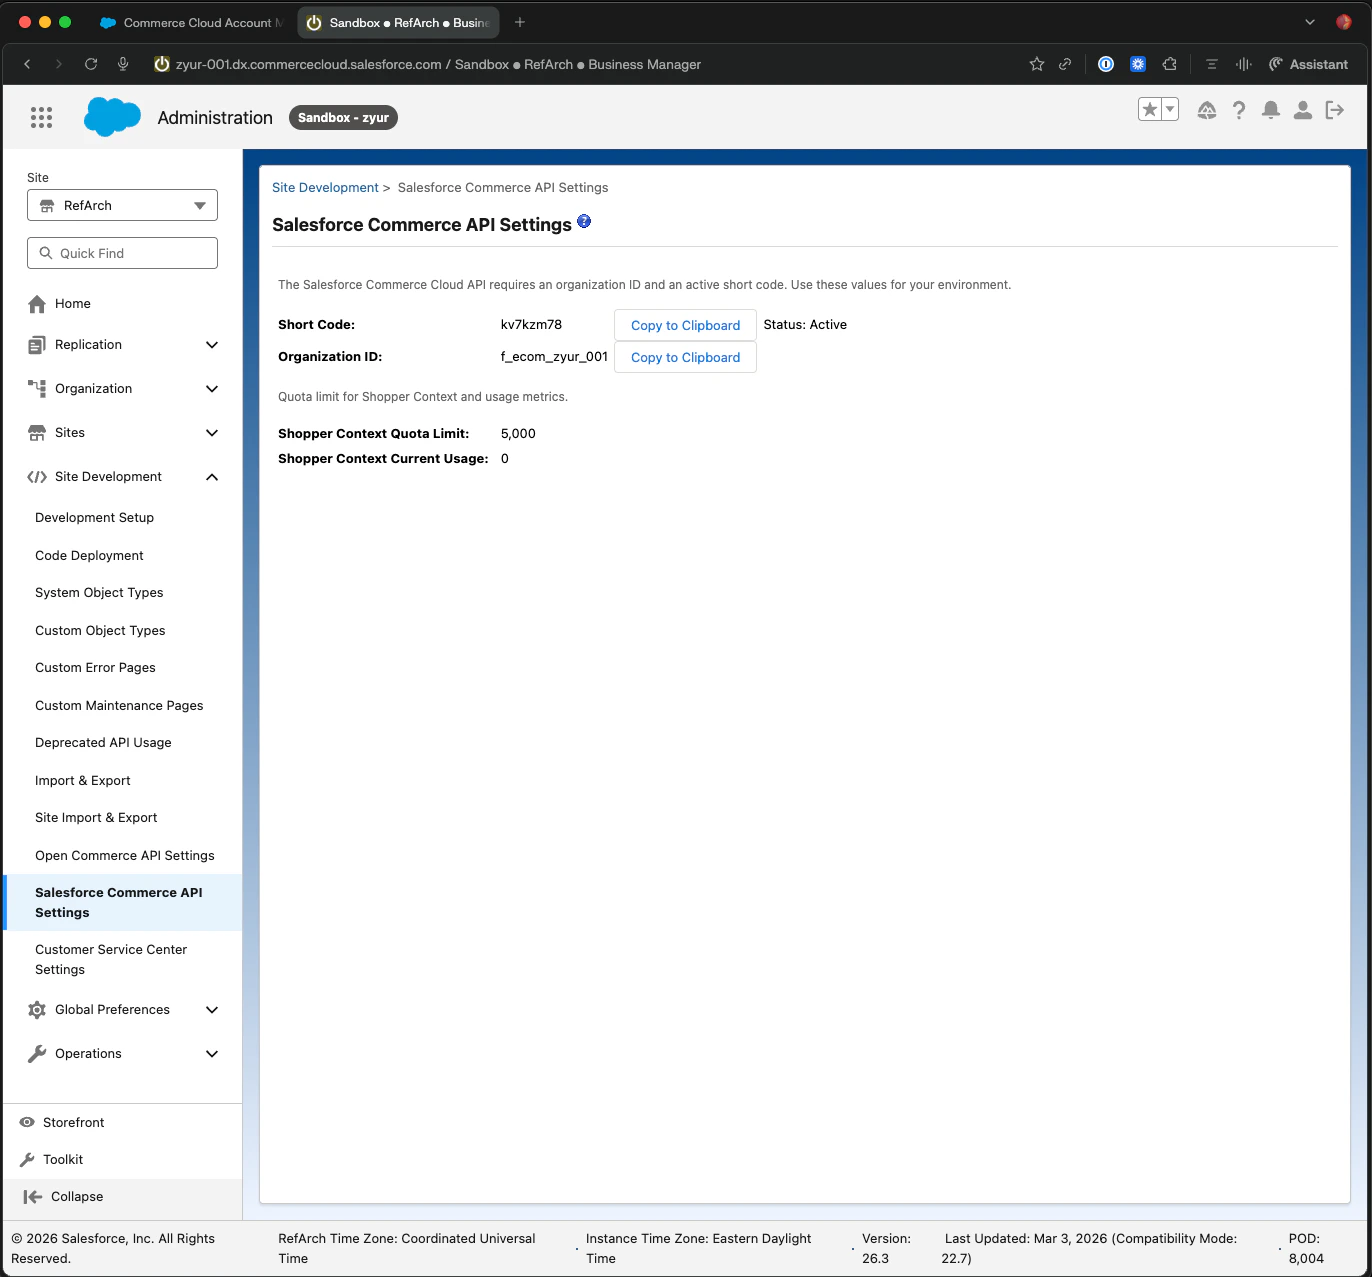Go back to the previous page

pos(27,64)
